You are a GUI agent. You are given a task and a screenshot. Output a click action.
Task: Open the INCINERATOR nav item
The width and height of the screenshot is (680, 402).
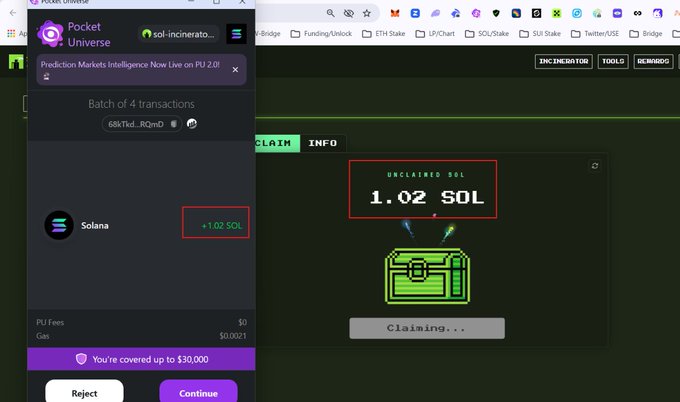pyautogui.click(x=563, y=61)
